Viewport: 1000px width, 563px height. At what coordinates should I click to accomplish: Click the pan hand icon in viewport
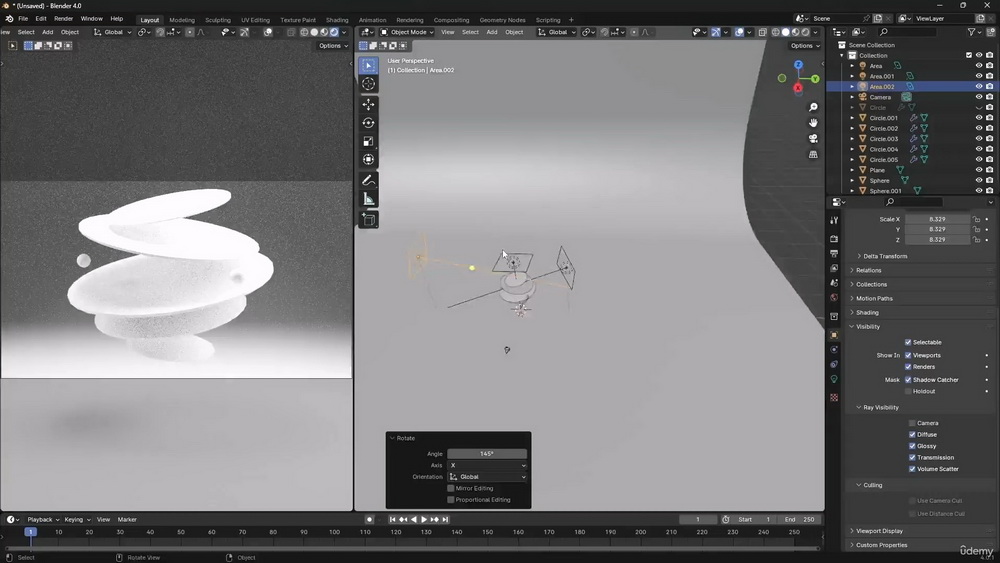tap(813, 122)
